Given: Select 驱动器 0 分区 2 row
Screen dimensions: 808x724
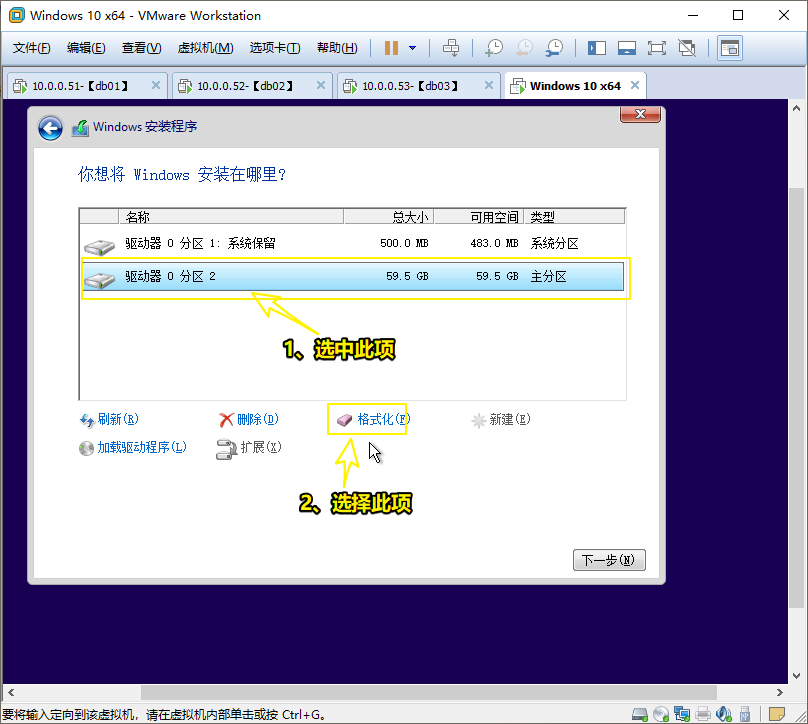Looking at the screenshot, I should tap(352, 277).
